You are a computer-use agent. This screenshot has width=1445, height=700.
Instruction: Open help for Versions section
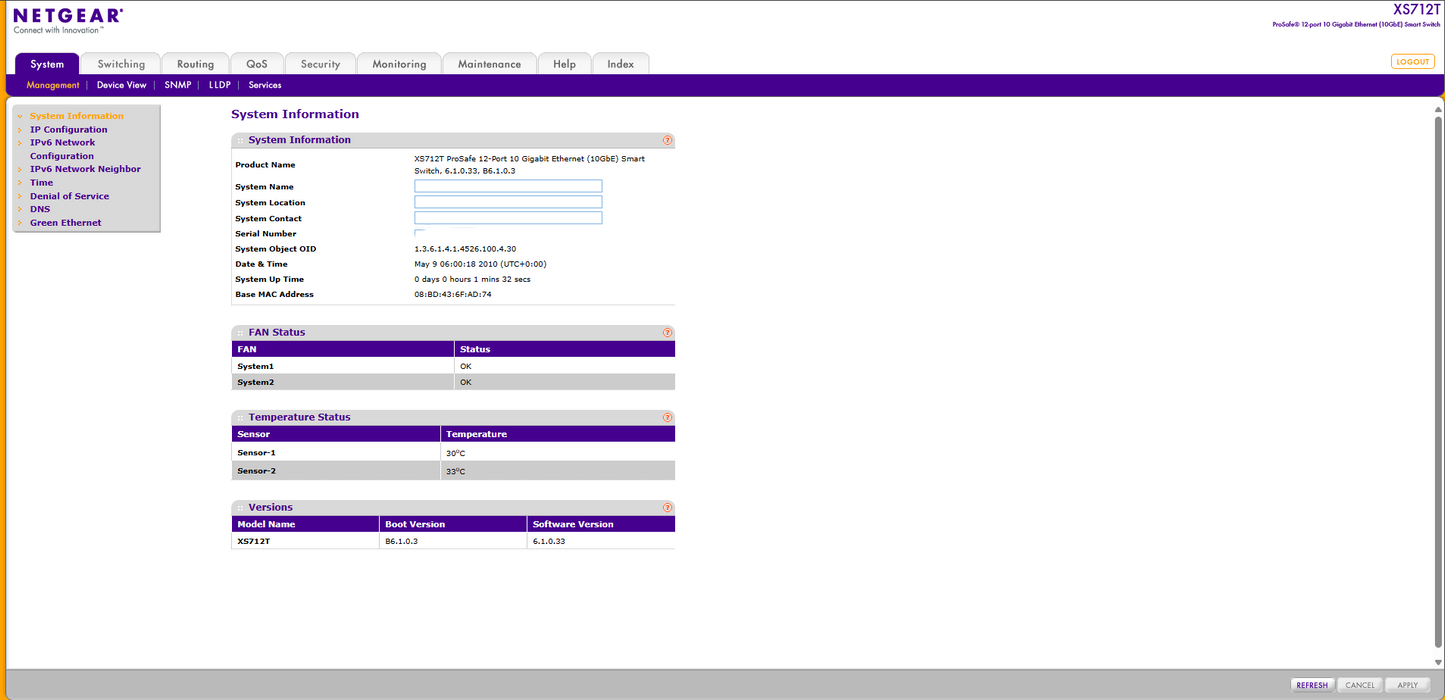667,507
